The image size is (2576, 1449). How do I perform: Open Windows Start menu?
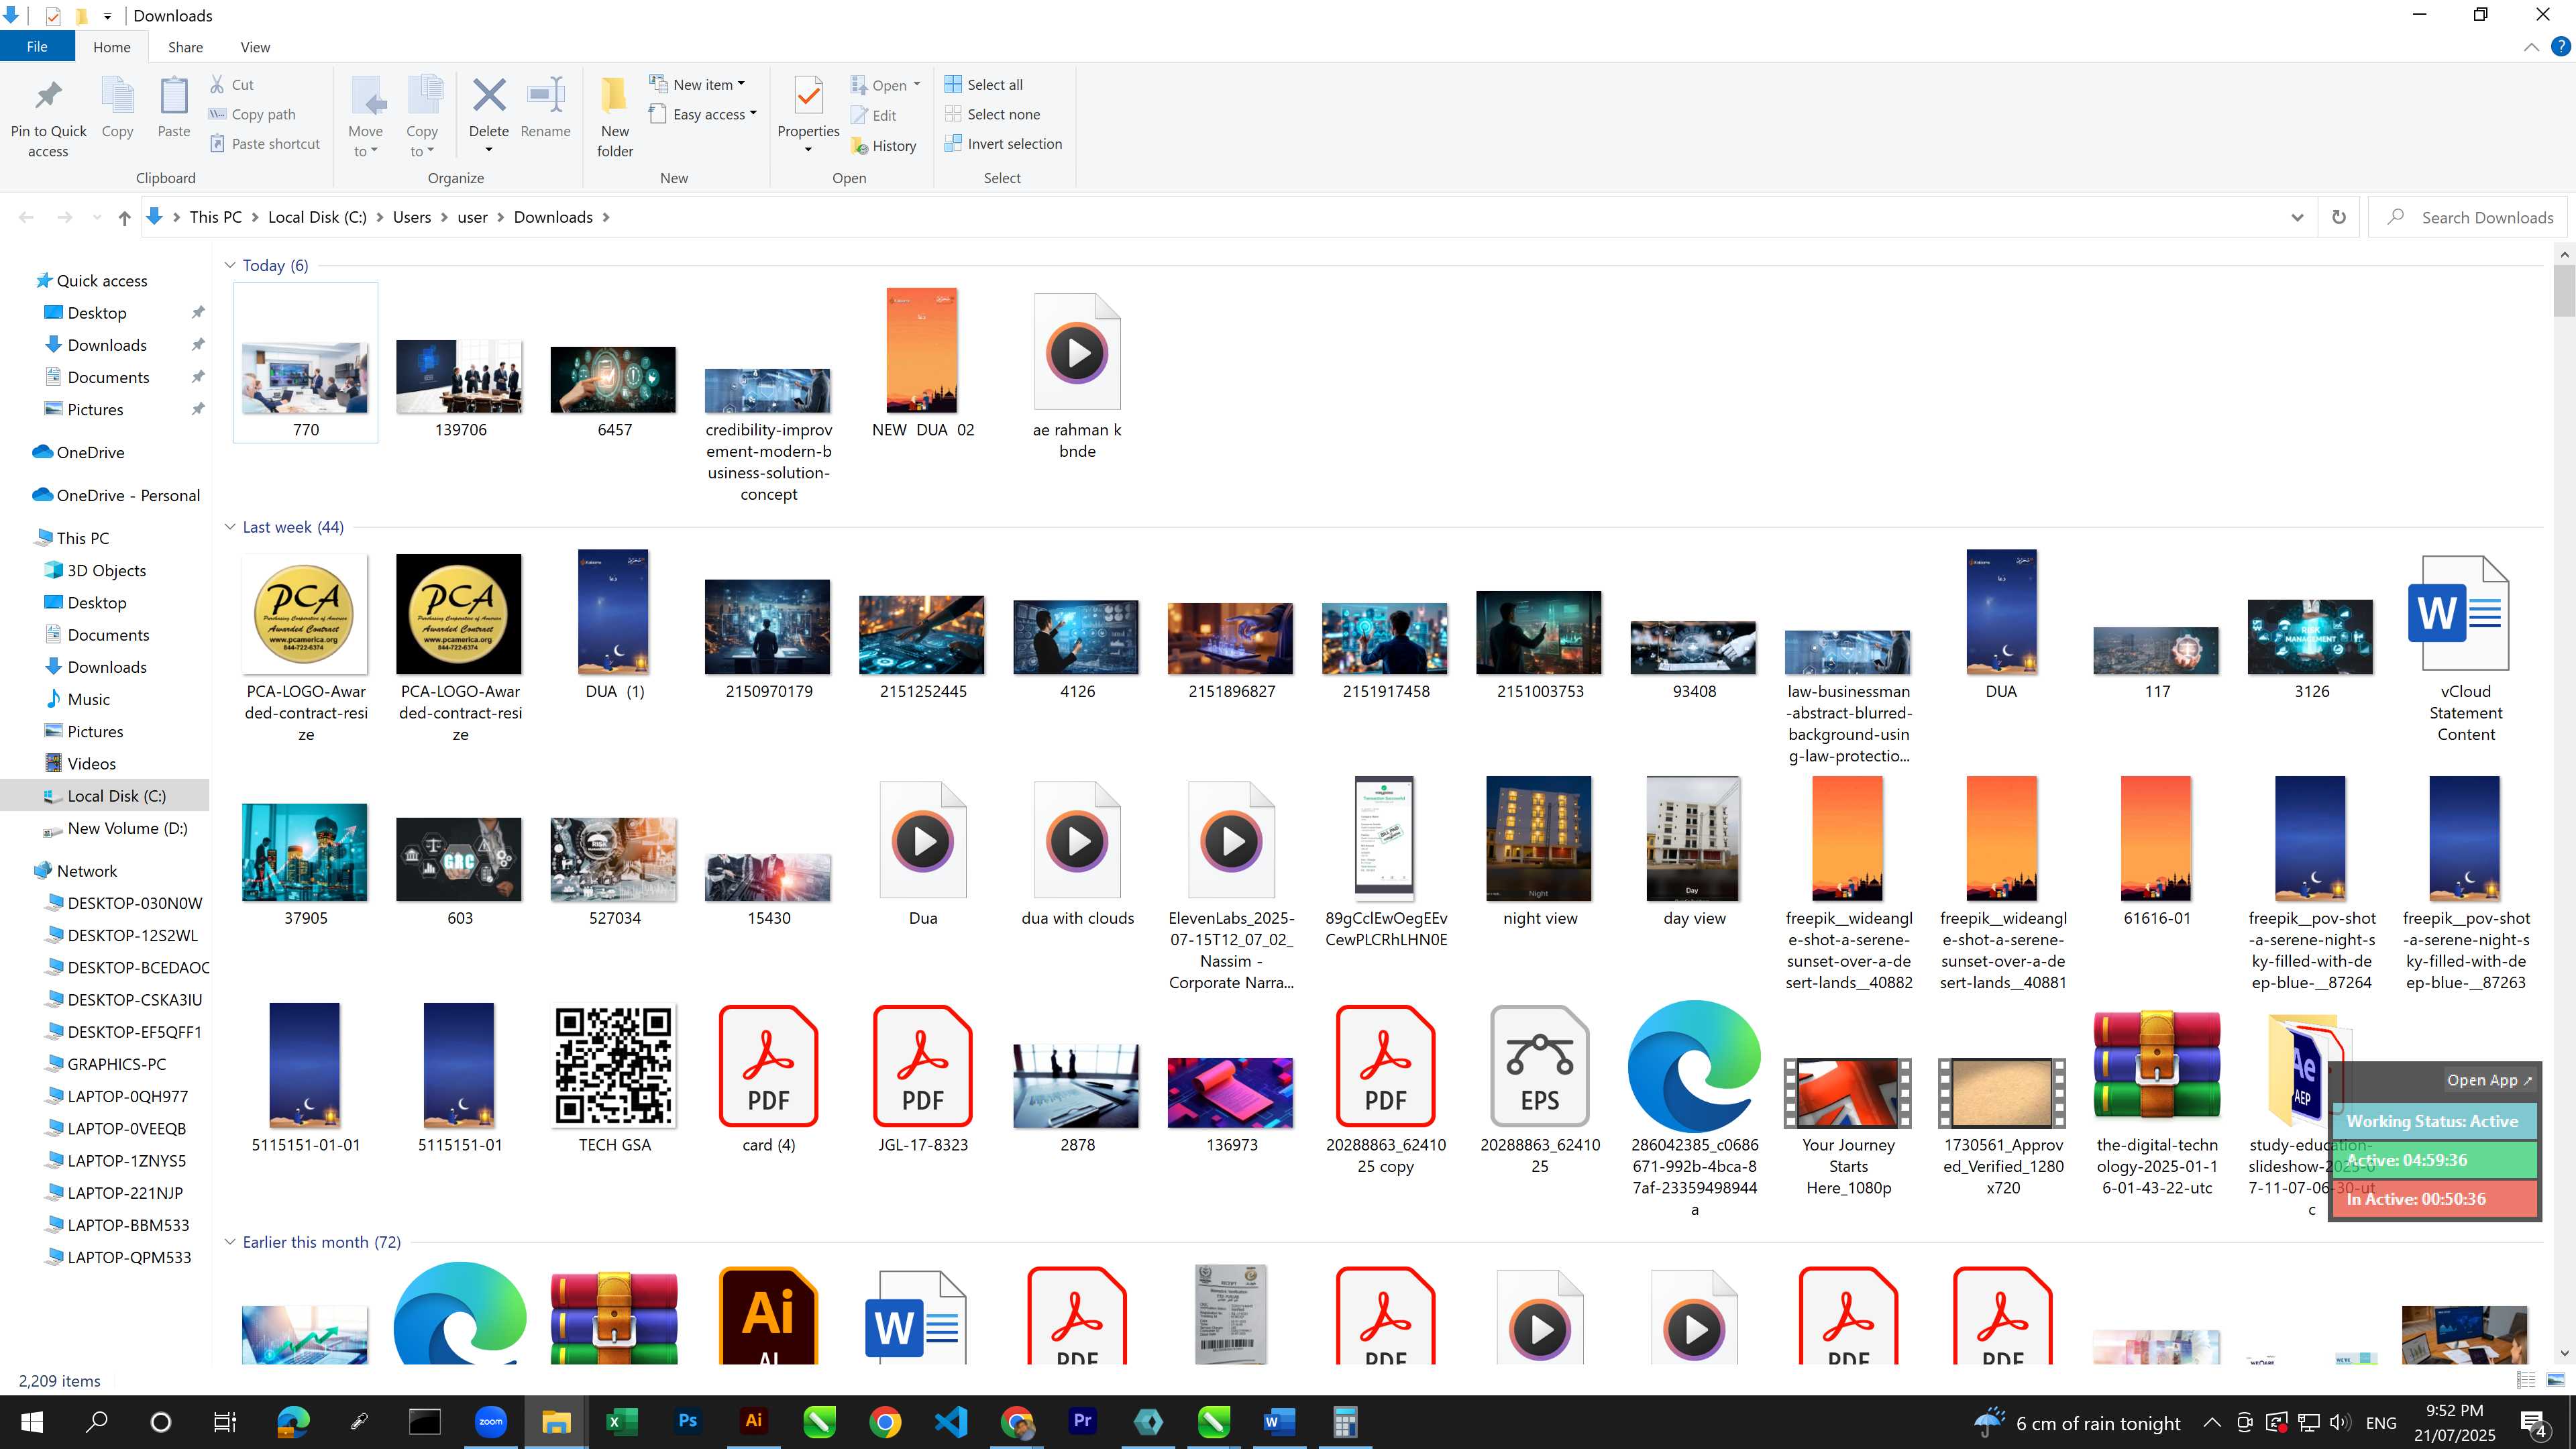tap(32, 1421)
